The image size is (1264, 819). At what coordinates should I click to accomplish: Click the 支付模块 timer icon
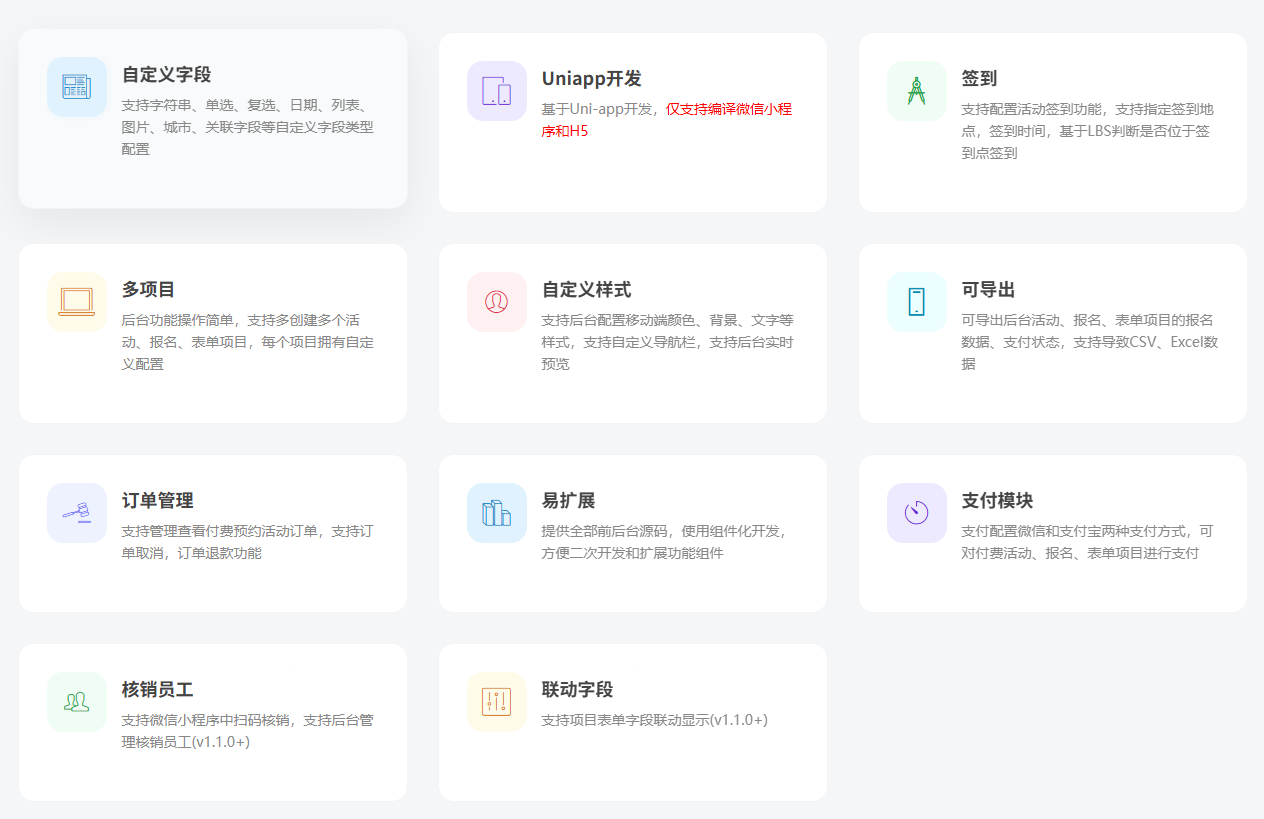917,513
